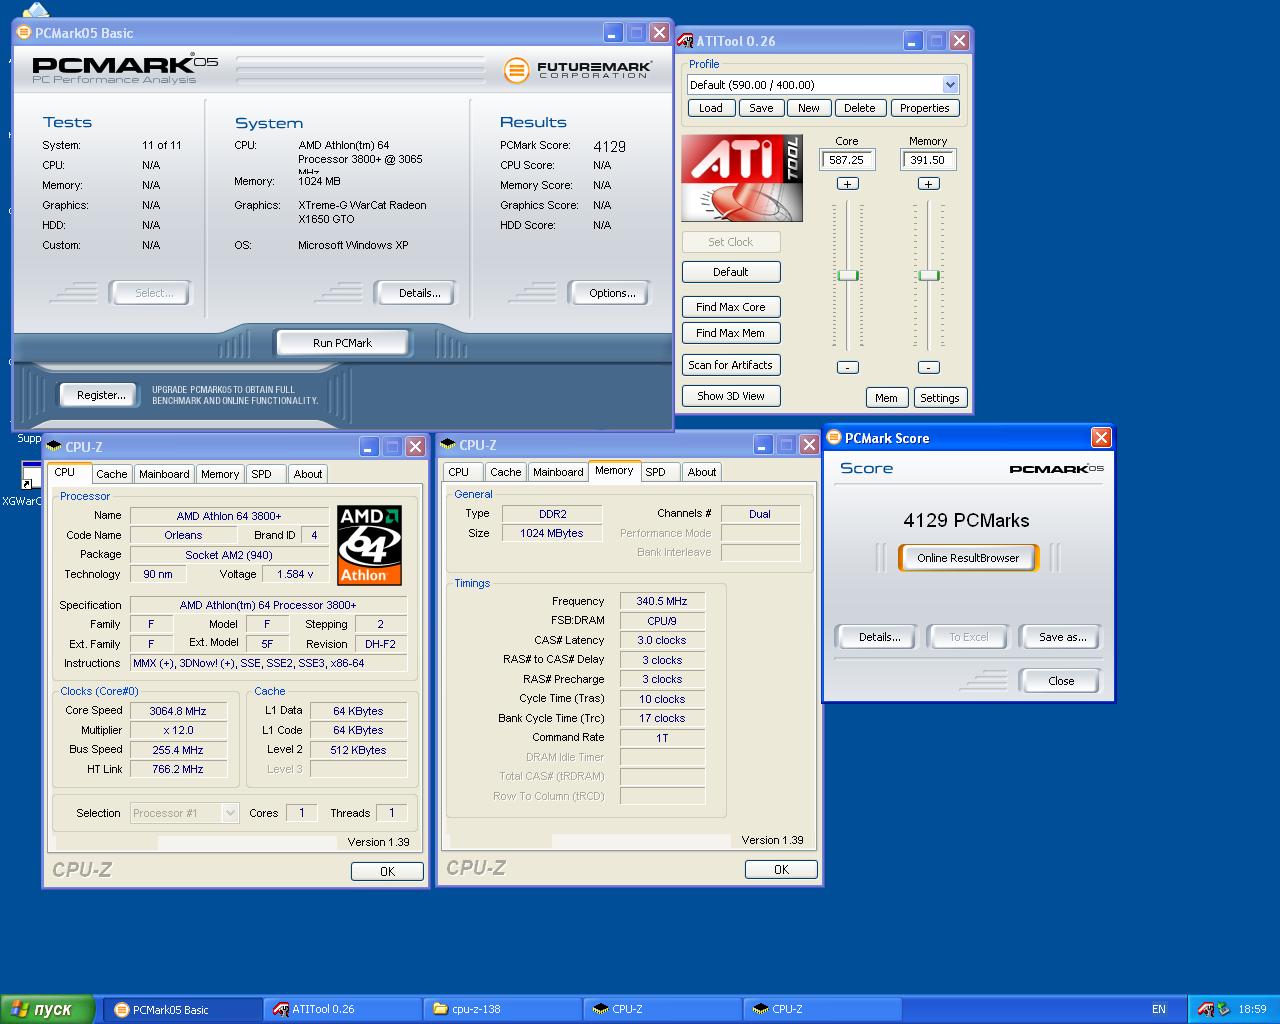Click the Memory clock slider handle
The width and height of the screenshot is (1280, 1024).
tap(929, 275)
